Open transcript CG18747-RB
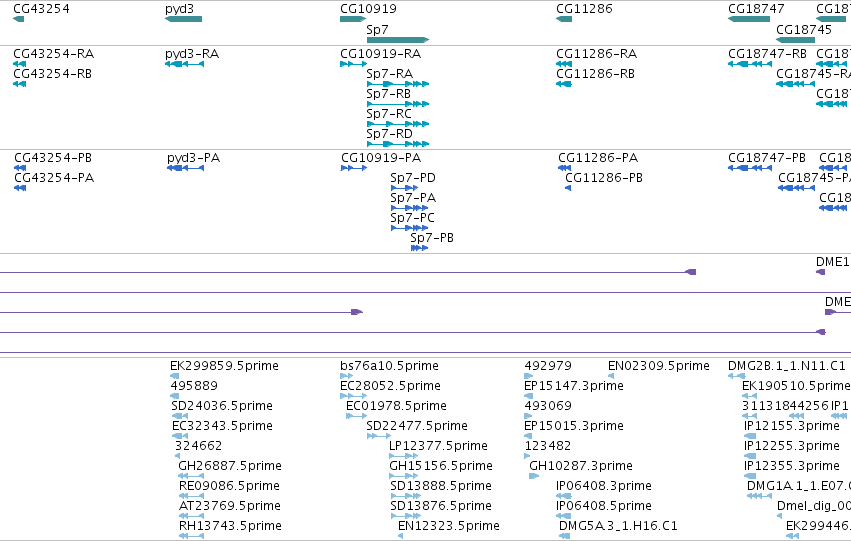 pos(767,54)
